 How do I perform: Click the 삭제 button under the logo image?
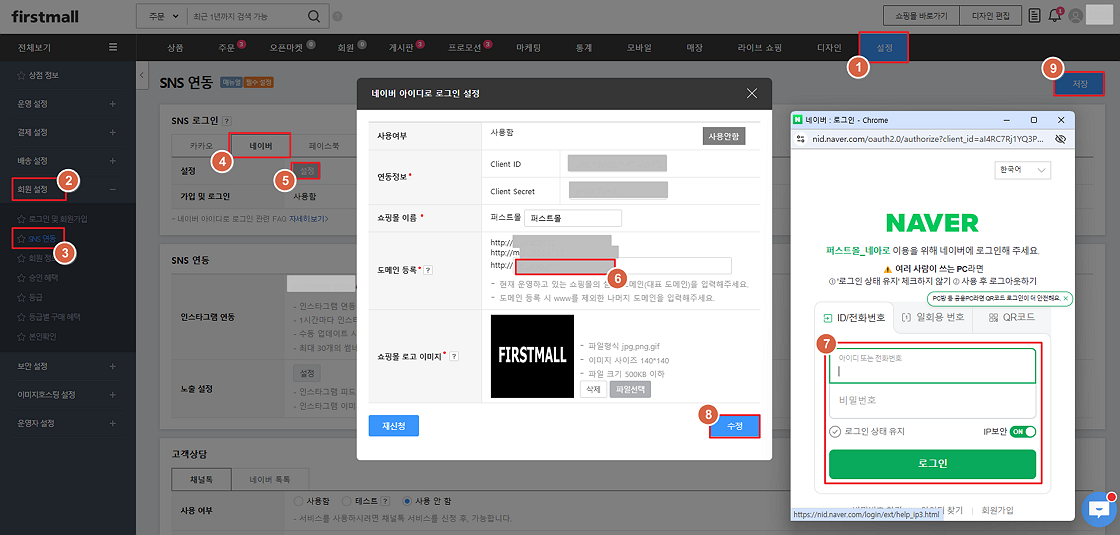593,389
